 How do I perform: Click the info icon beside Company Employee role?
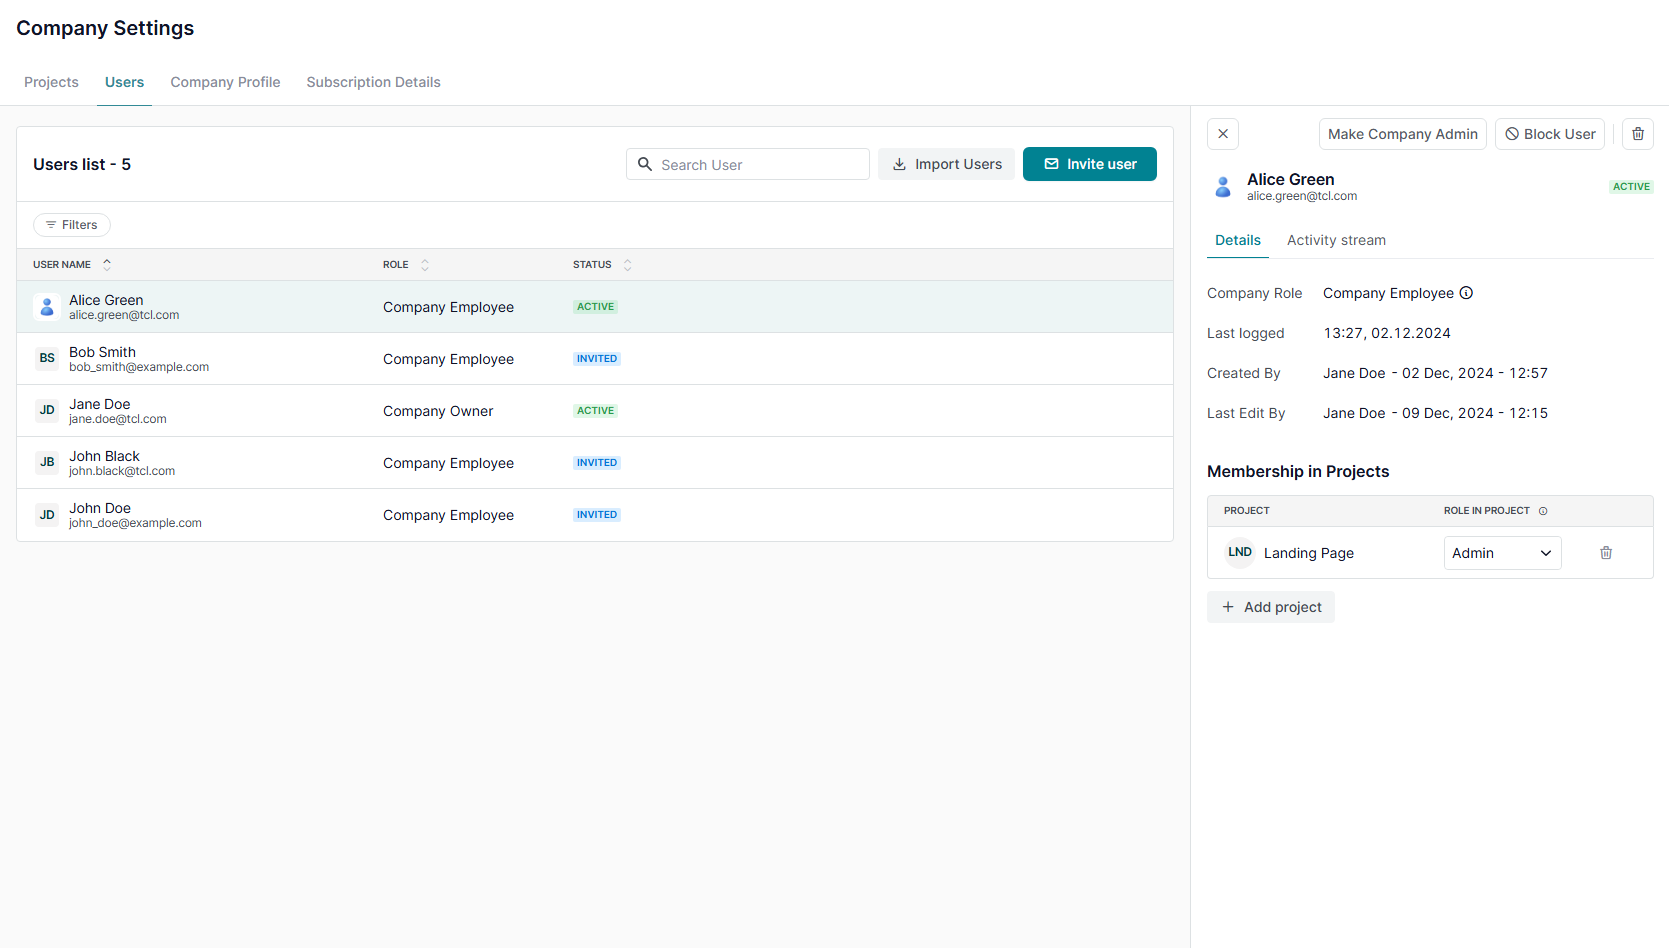1466,293
